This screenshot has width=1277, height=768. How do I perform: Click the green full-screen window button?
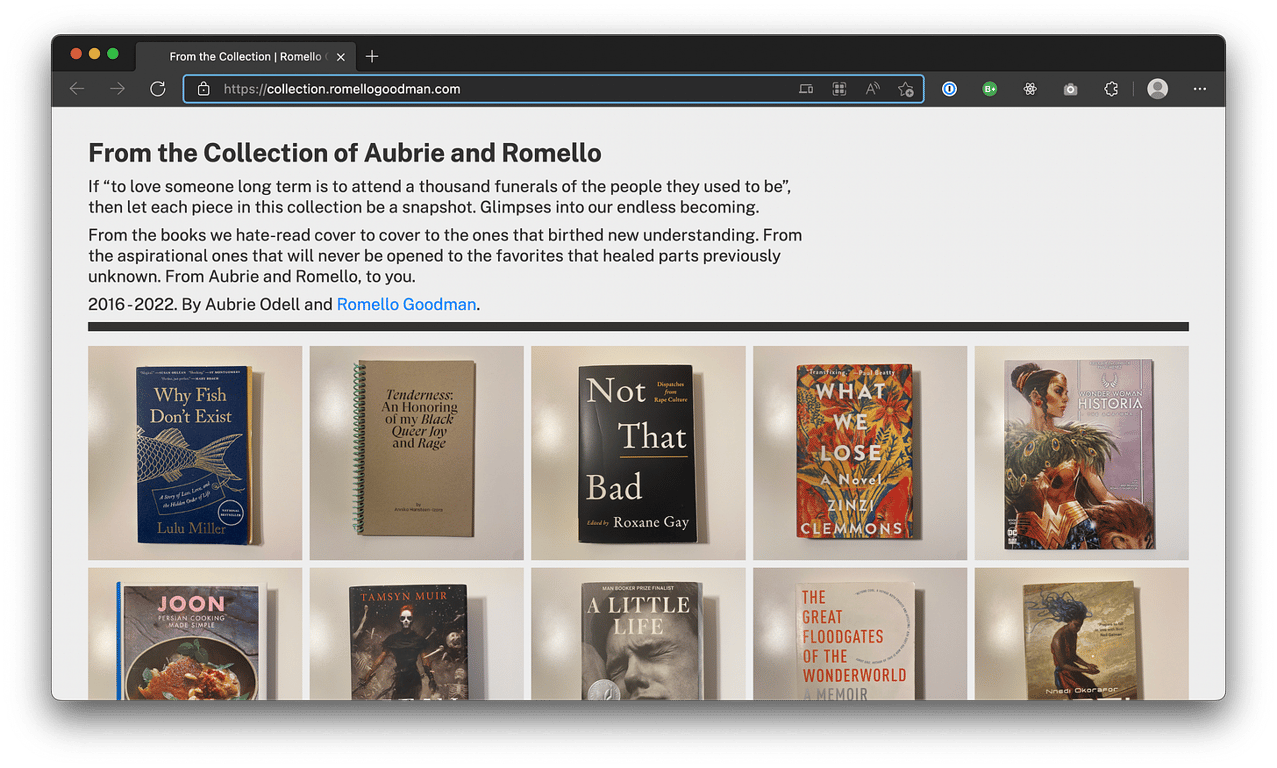click(x=113, y=54)
